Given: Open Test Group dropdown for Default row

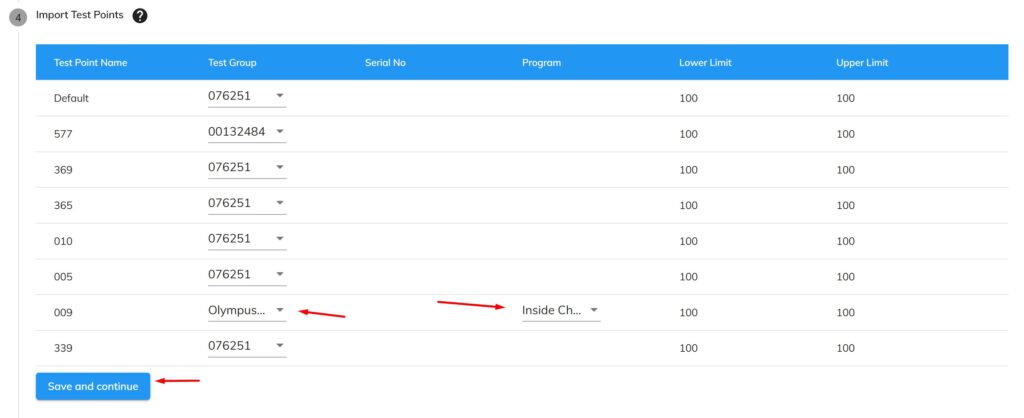Looking at the screenshot, I should [x=247, y=96].
